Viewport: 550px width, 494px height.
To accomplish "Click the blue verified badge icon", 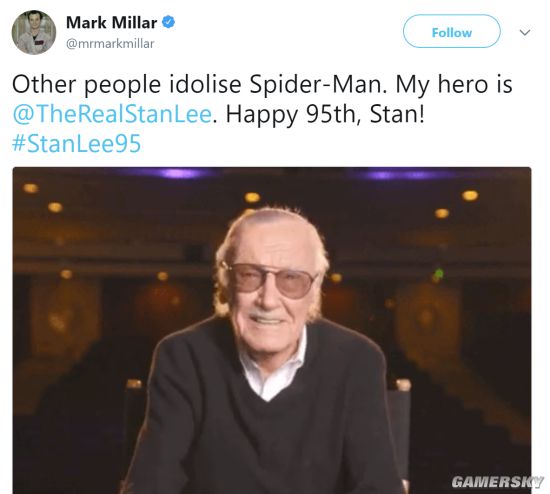I will click(x=168, y=22).
